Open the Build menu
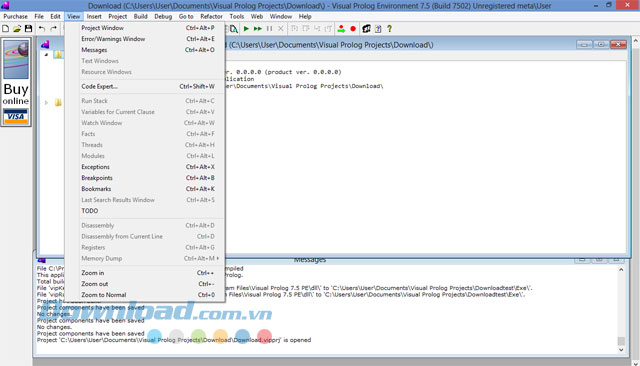Image resolution: width=640 pixels, height=366 pixels. pos(140,16)
